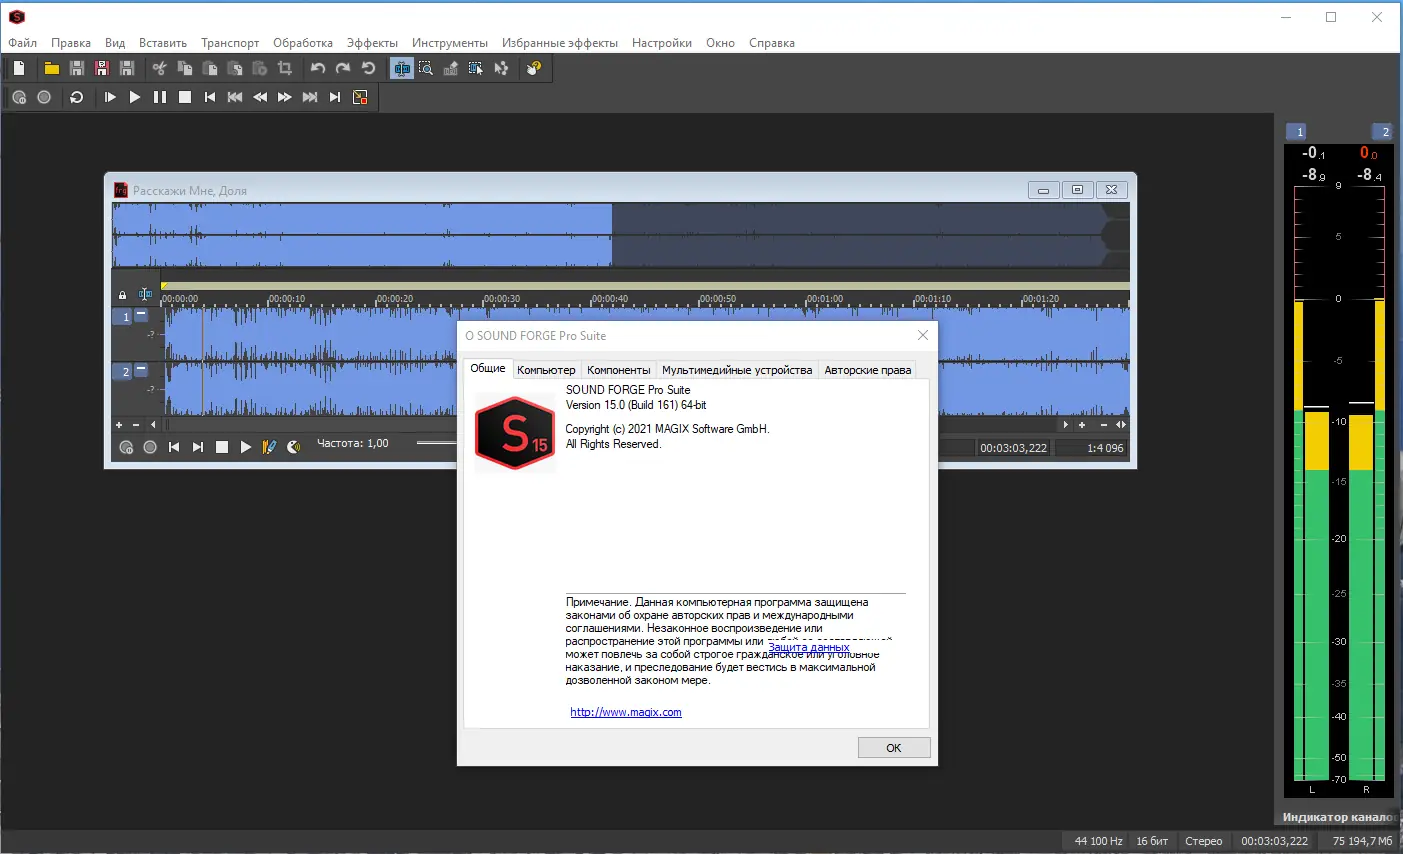Open an existing file
The width and height of the screenshot is (1403, 854).
click(51, 67)
